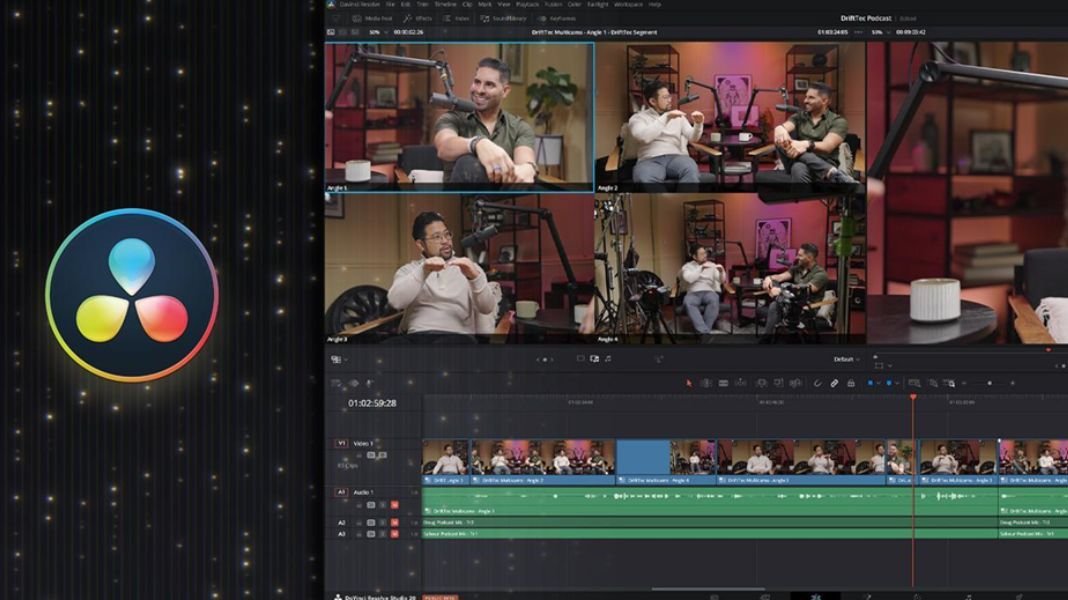Activate the Trim Edit Mode tool
Image resolution: width=1068 pixels, height=600 pixels.
point(706,383)
